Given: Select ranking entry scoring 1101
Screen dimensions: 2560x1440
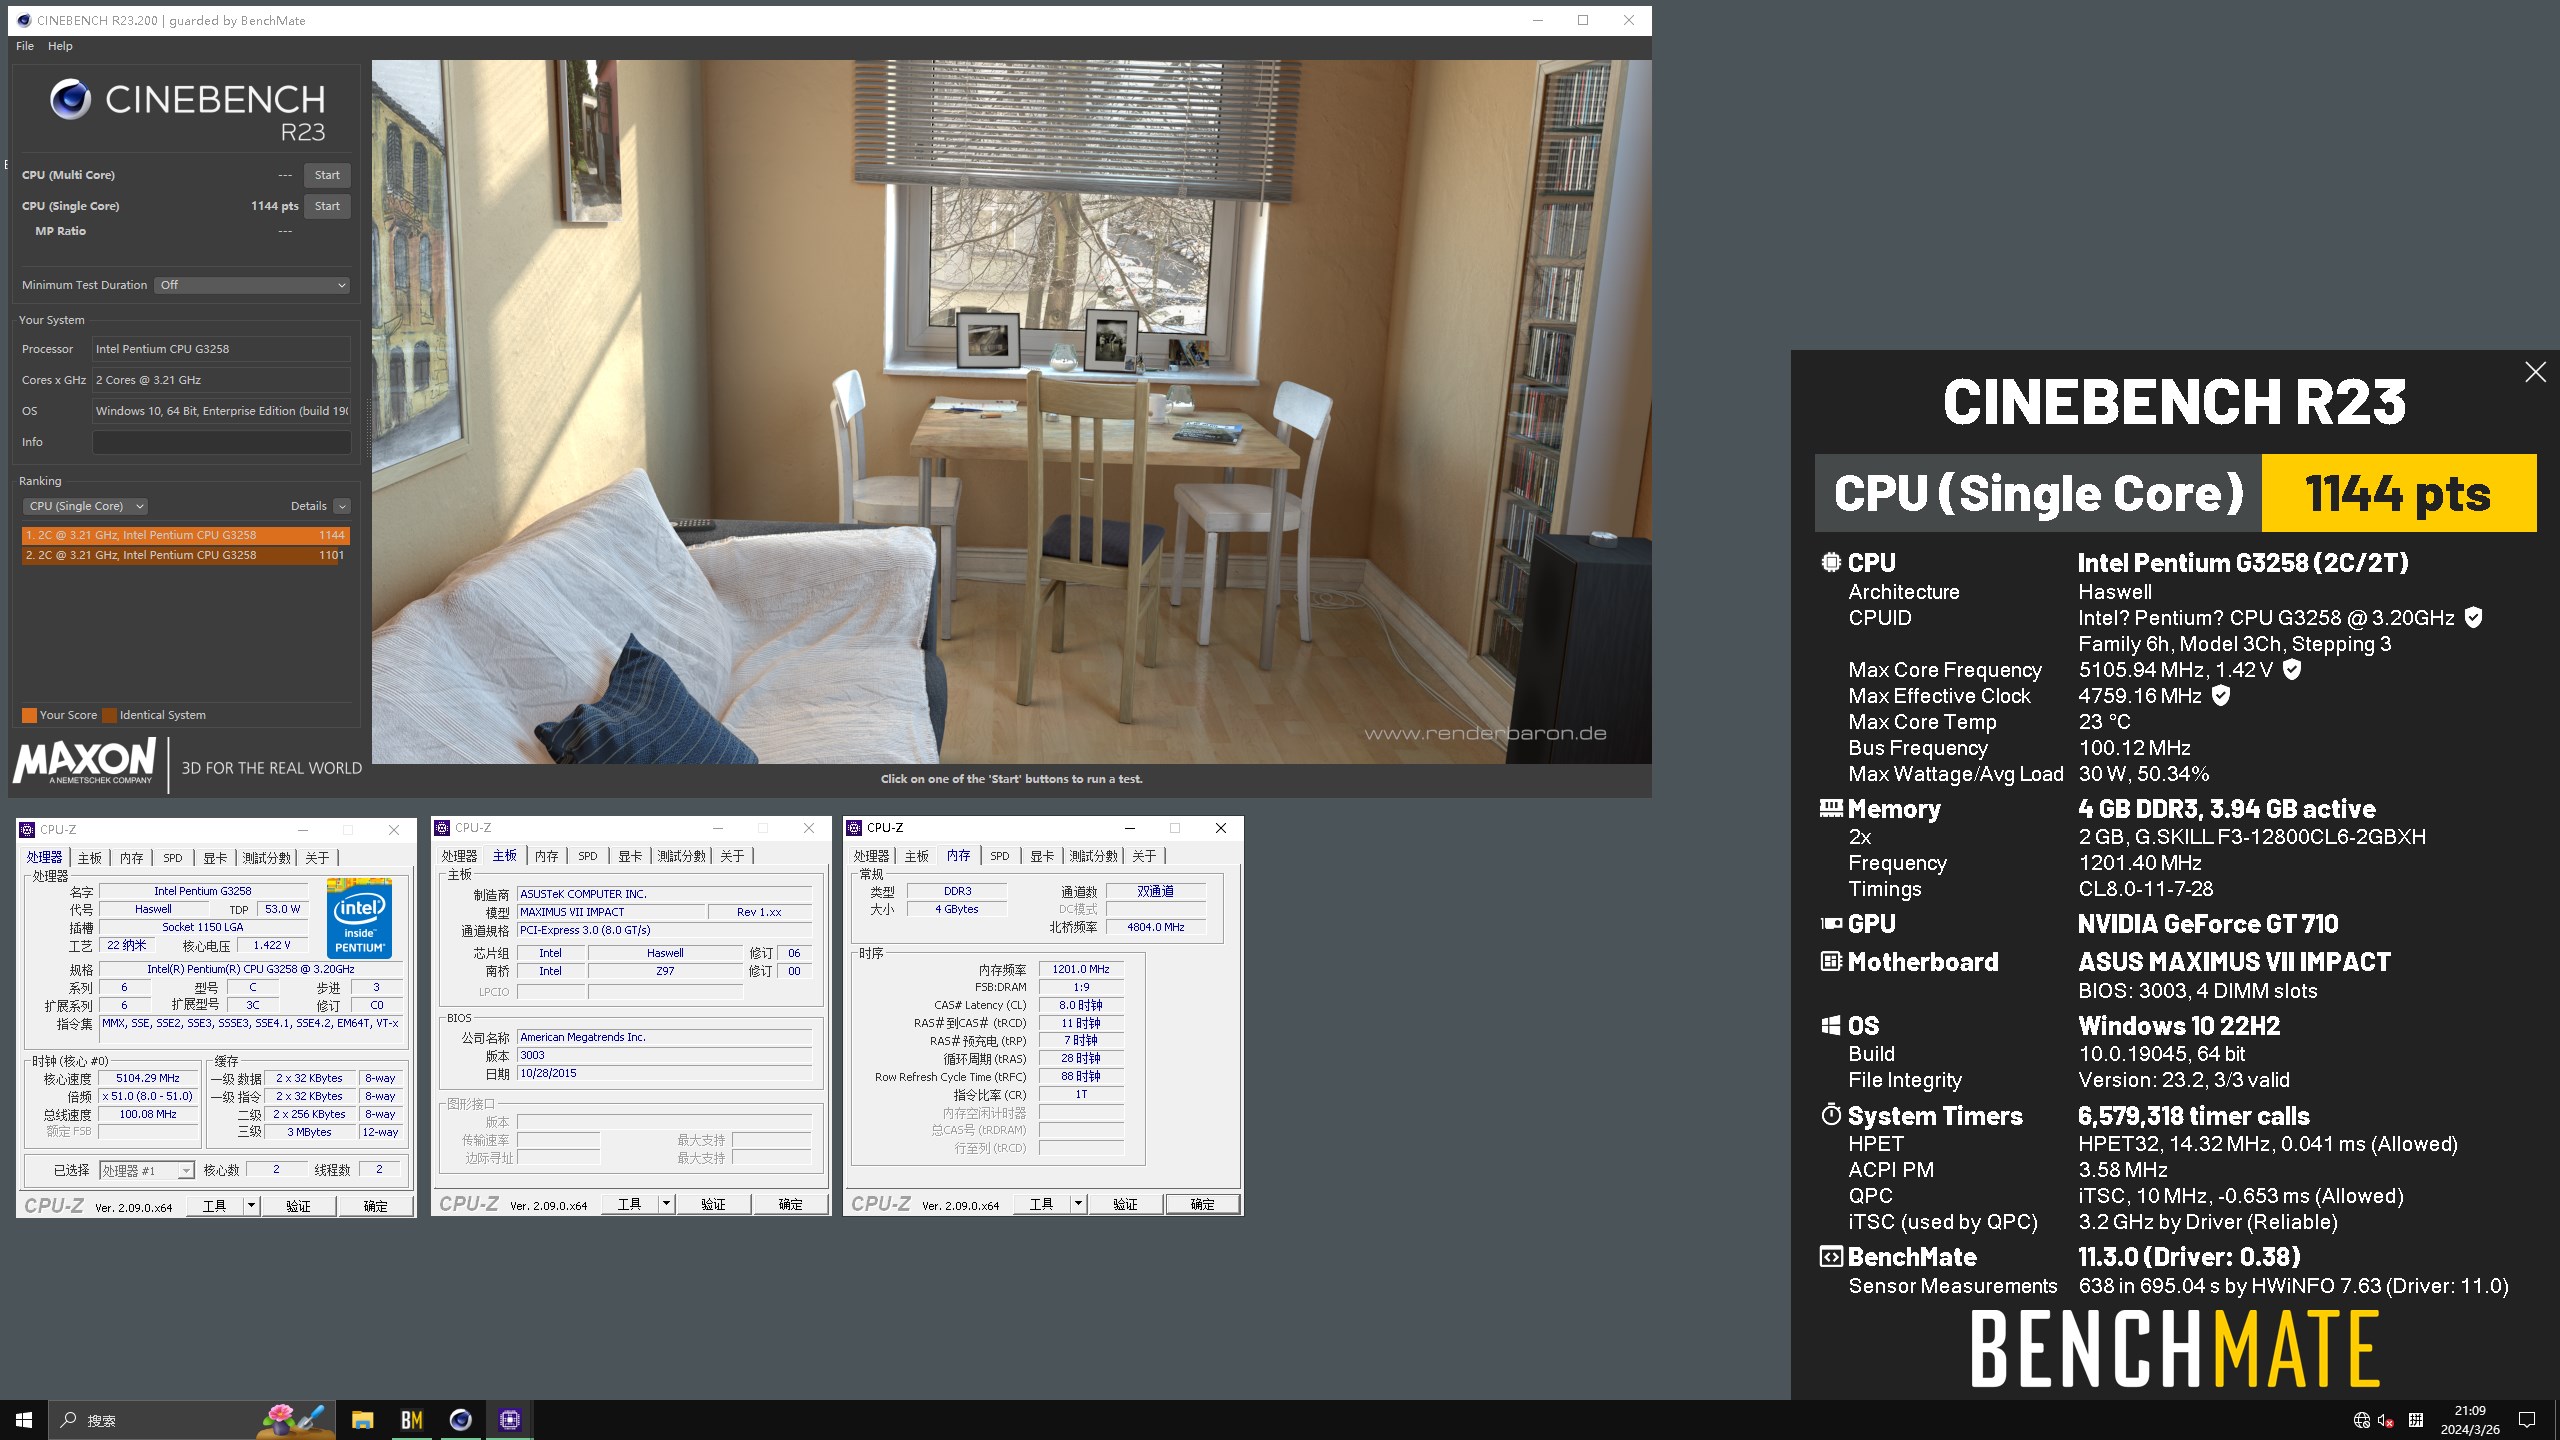Looking at the screenshot, I should click(185, 555).
